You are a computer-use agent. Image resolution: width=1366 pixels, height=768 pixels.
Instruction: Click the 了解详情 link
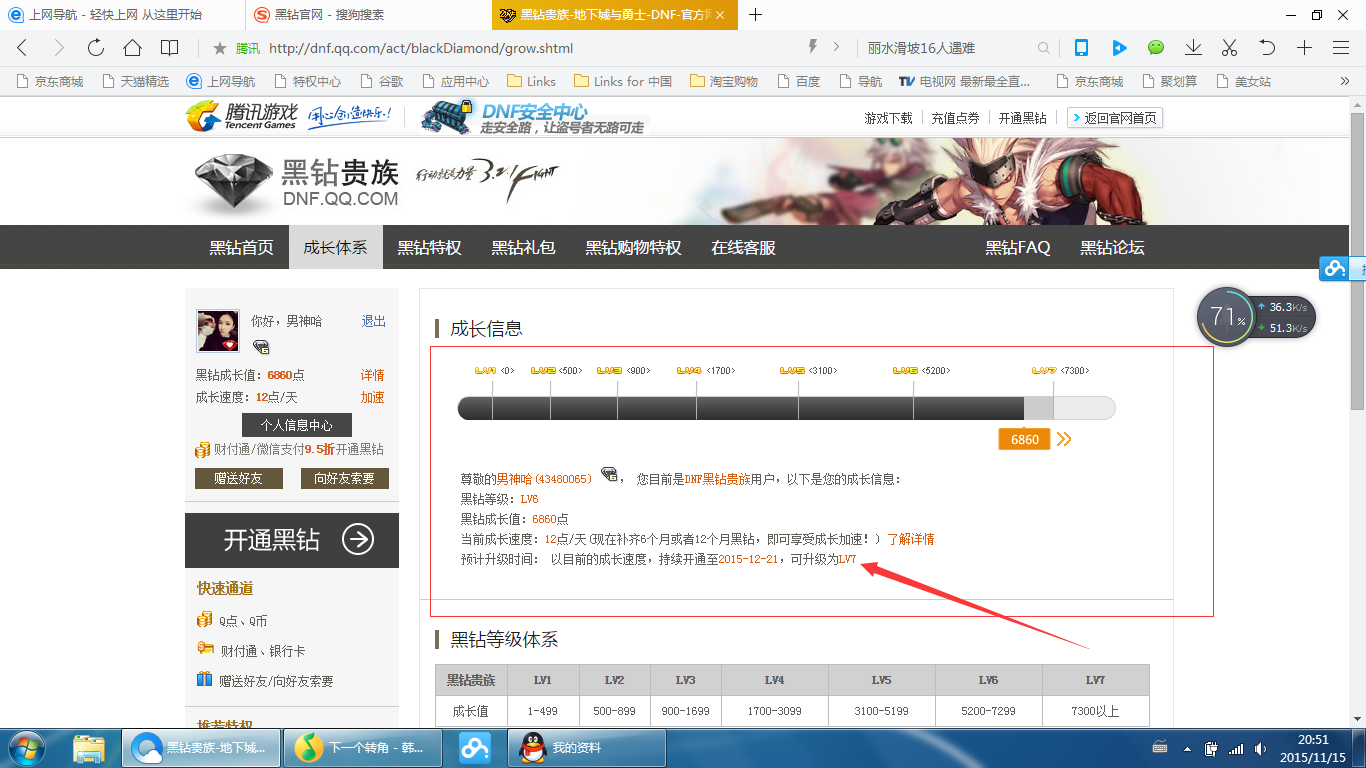point(911,539)
